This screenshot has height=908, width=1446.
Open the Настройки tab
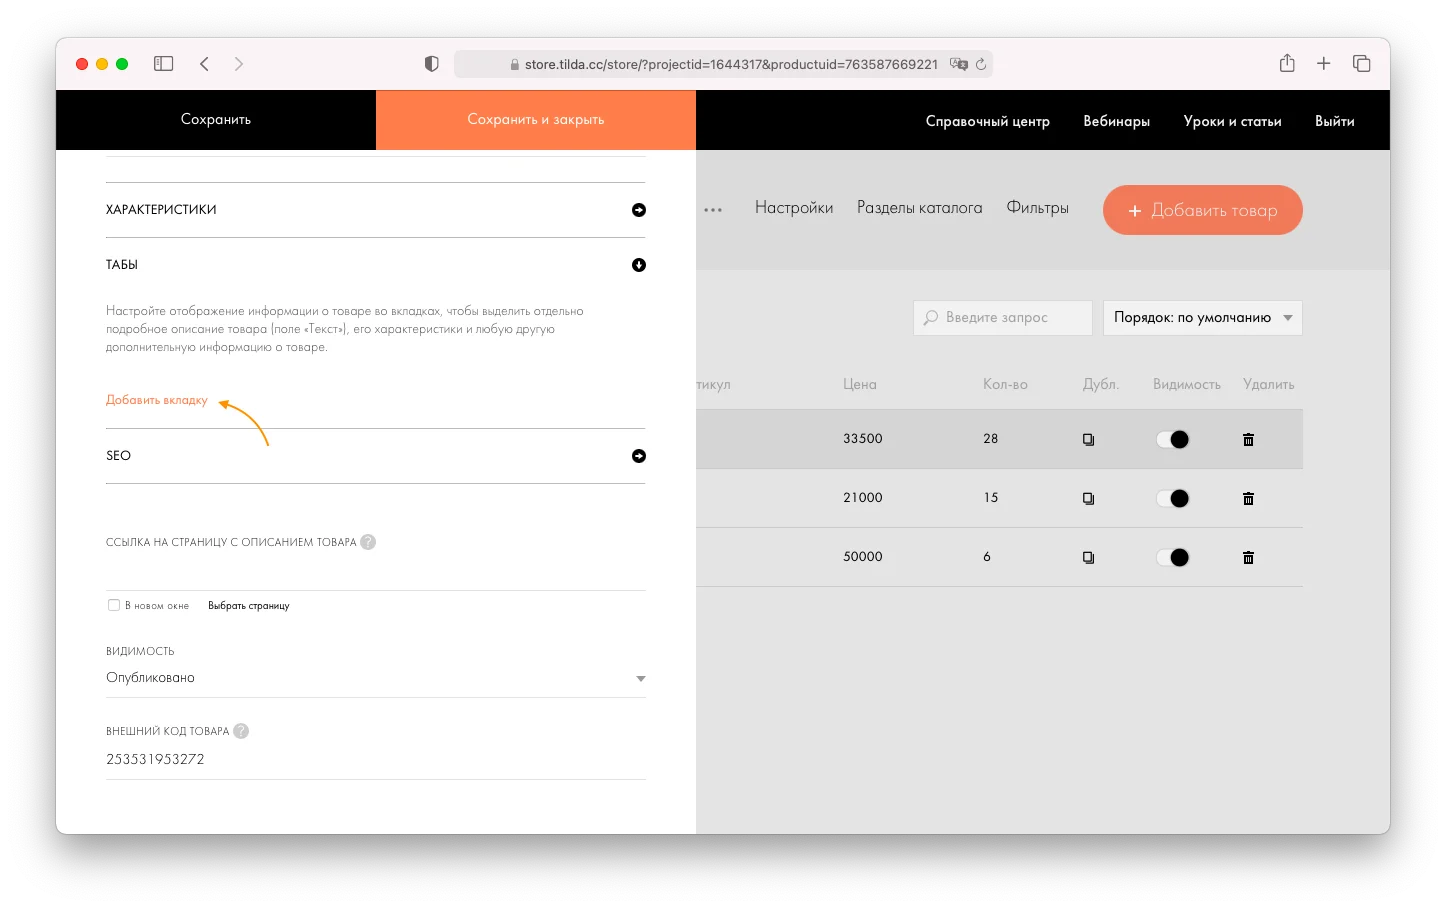794,208
